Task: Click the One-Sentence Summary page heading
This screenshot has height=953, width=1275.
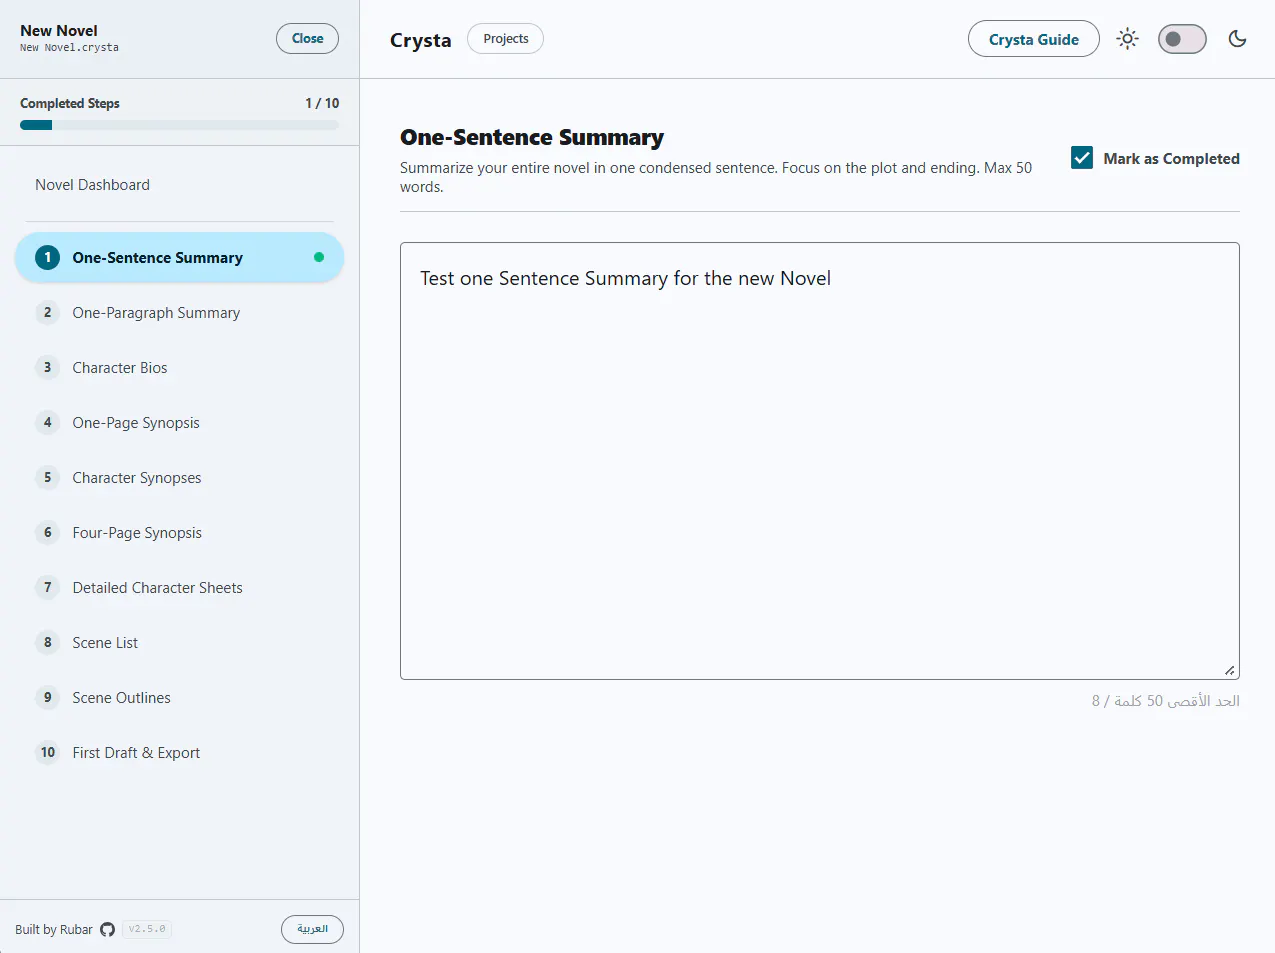Action: (532, 137)
